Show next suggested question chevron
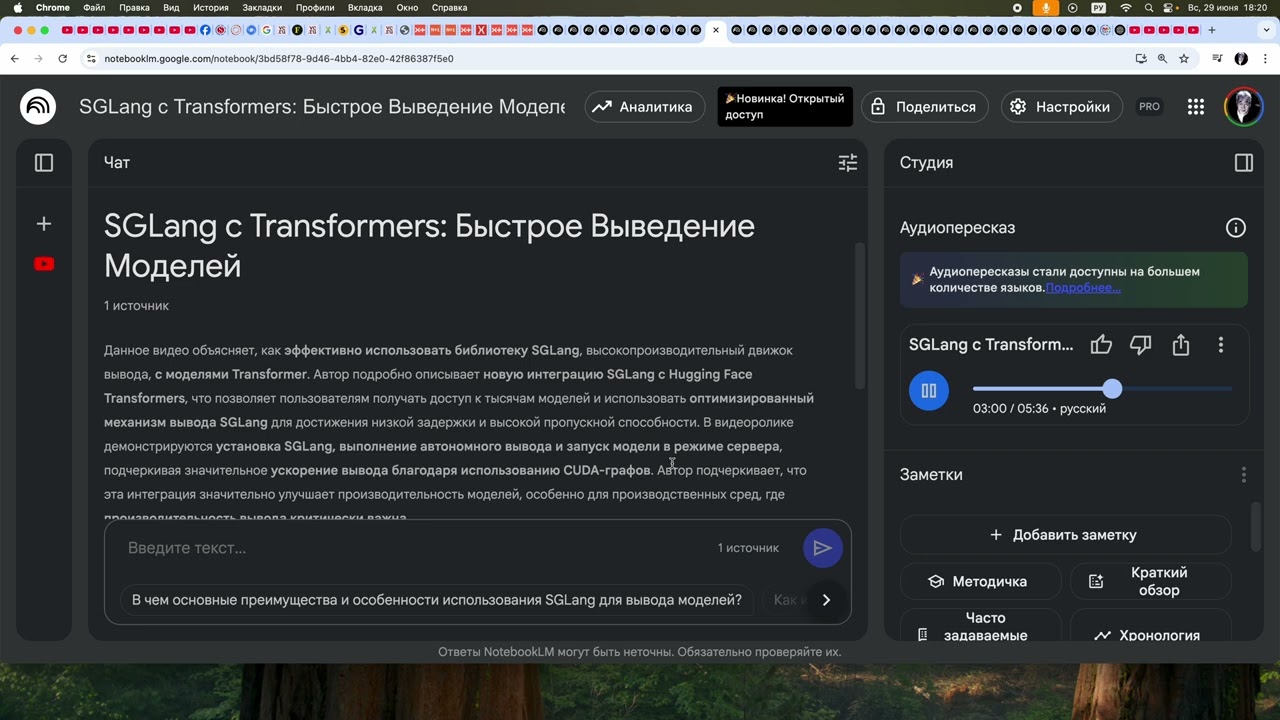The height and width of the screenshot is (720, 1280). coord(826,600)
